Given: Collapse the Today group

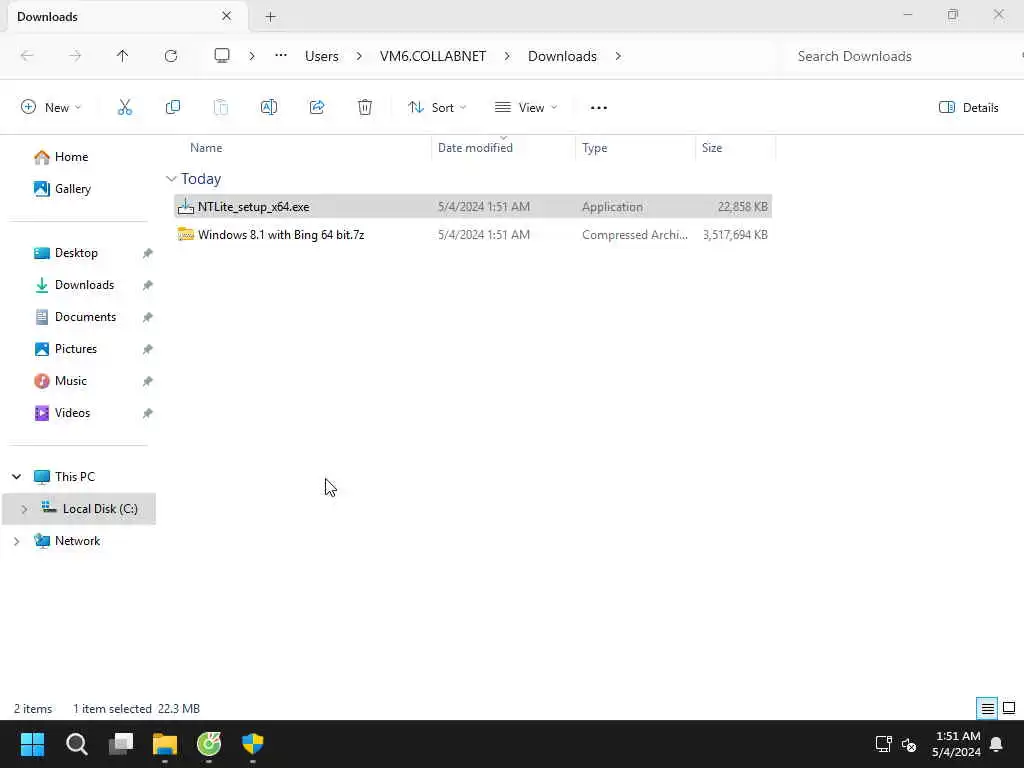Looking at the screenshot, I should click(x=171, y=179).
